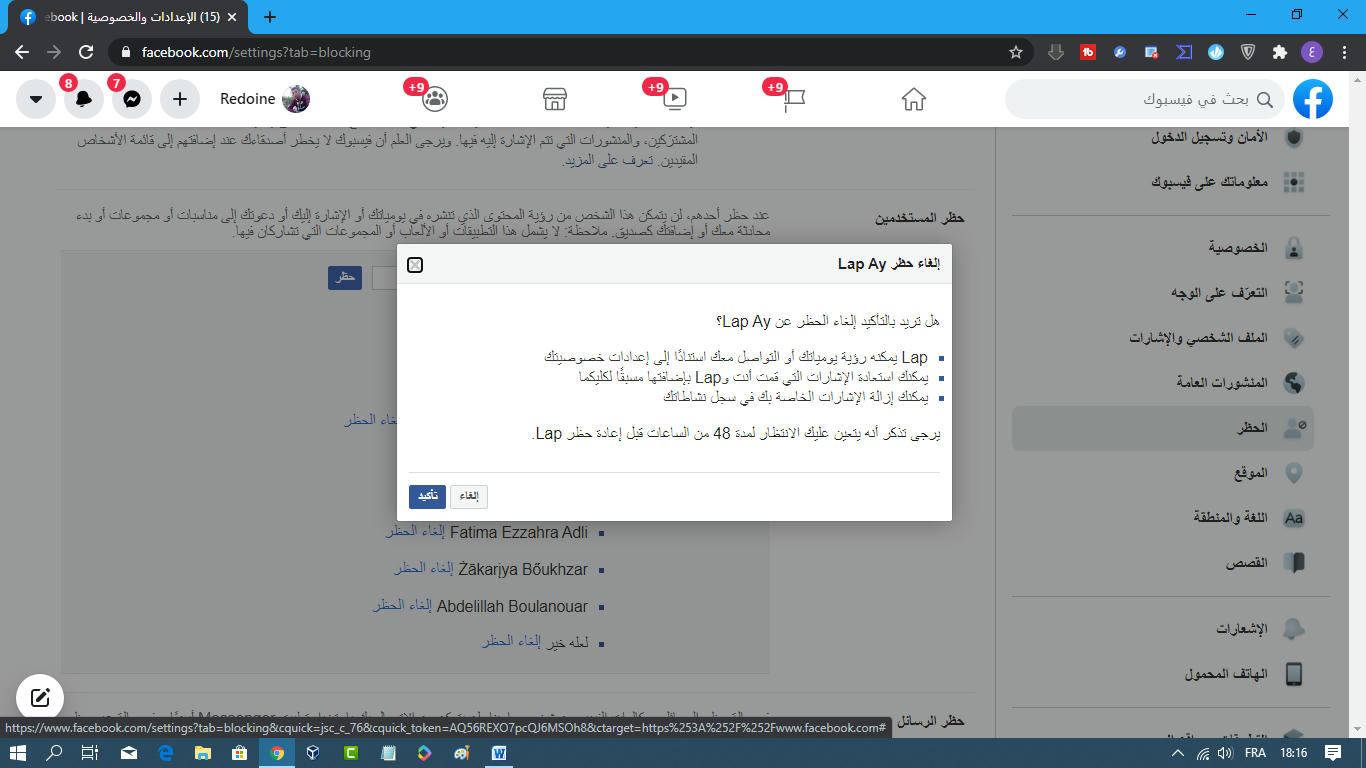Select المنشورات العامة in sidebar
Viewport: 1366px width, 768px height.
(x=1162, y=382)
